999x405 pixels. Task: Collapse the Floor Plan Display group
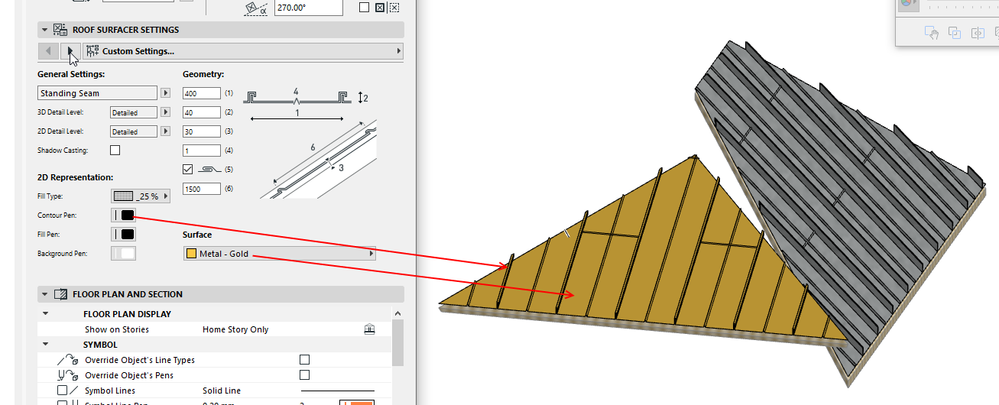(45, 314)
